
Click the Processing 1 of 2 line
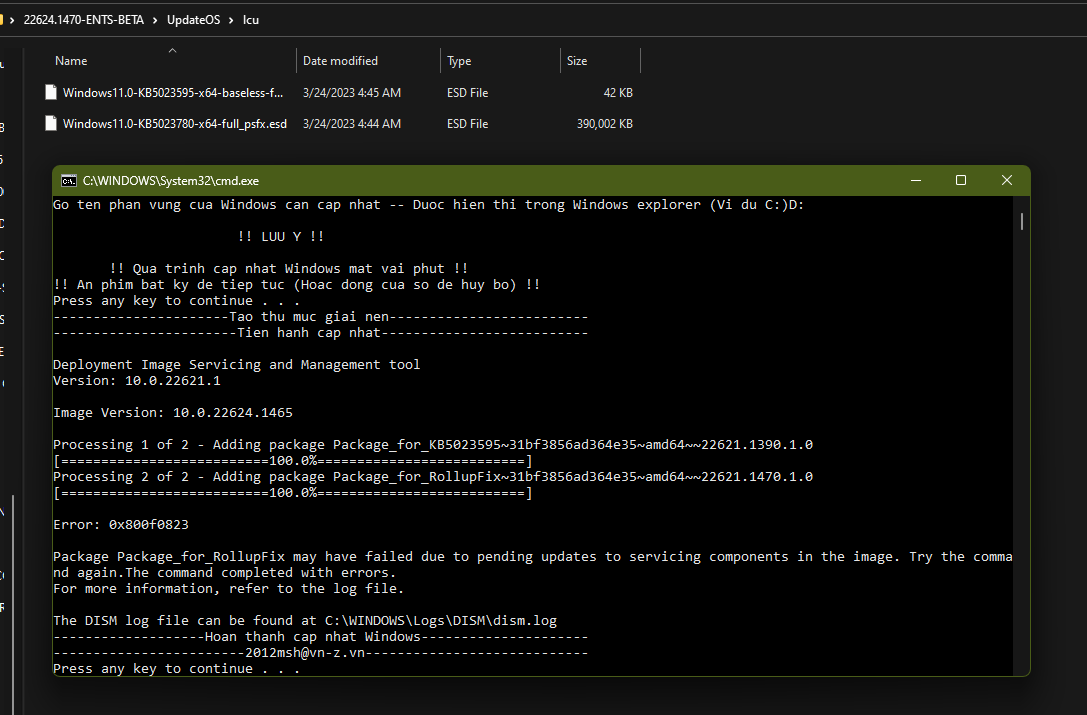433,445
